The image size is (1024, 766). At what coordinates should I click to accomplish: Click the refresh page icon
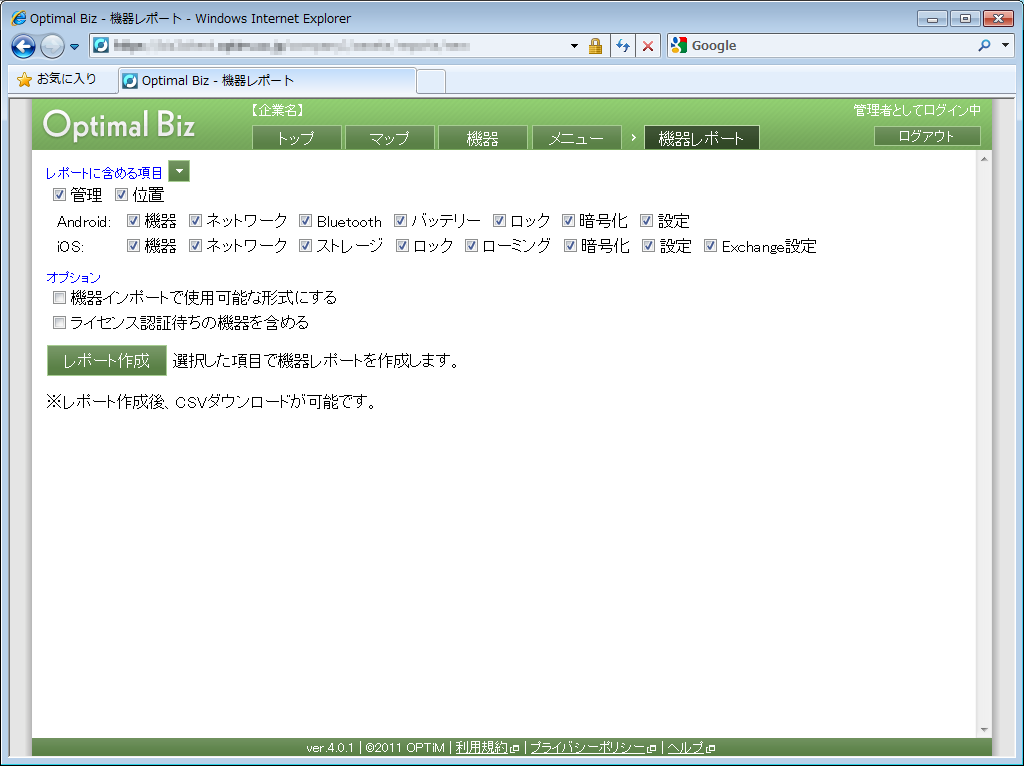coord(623,46)
